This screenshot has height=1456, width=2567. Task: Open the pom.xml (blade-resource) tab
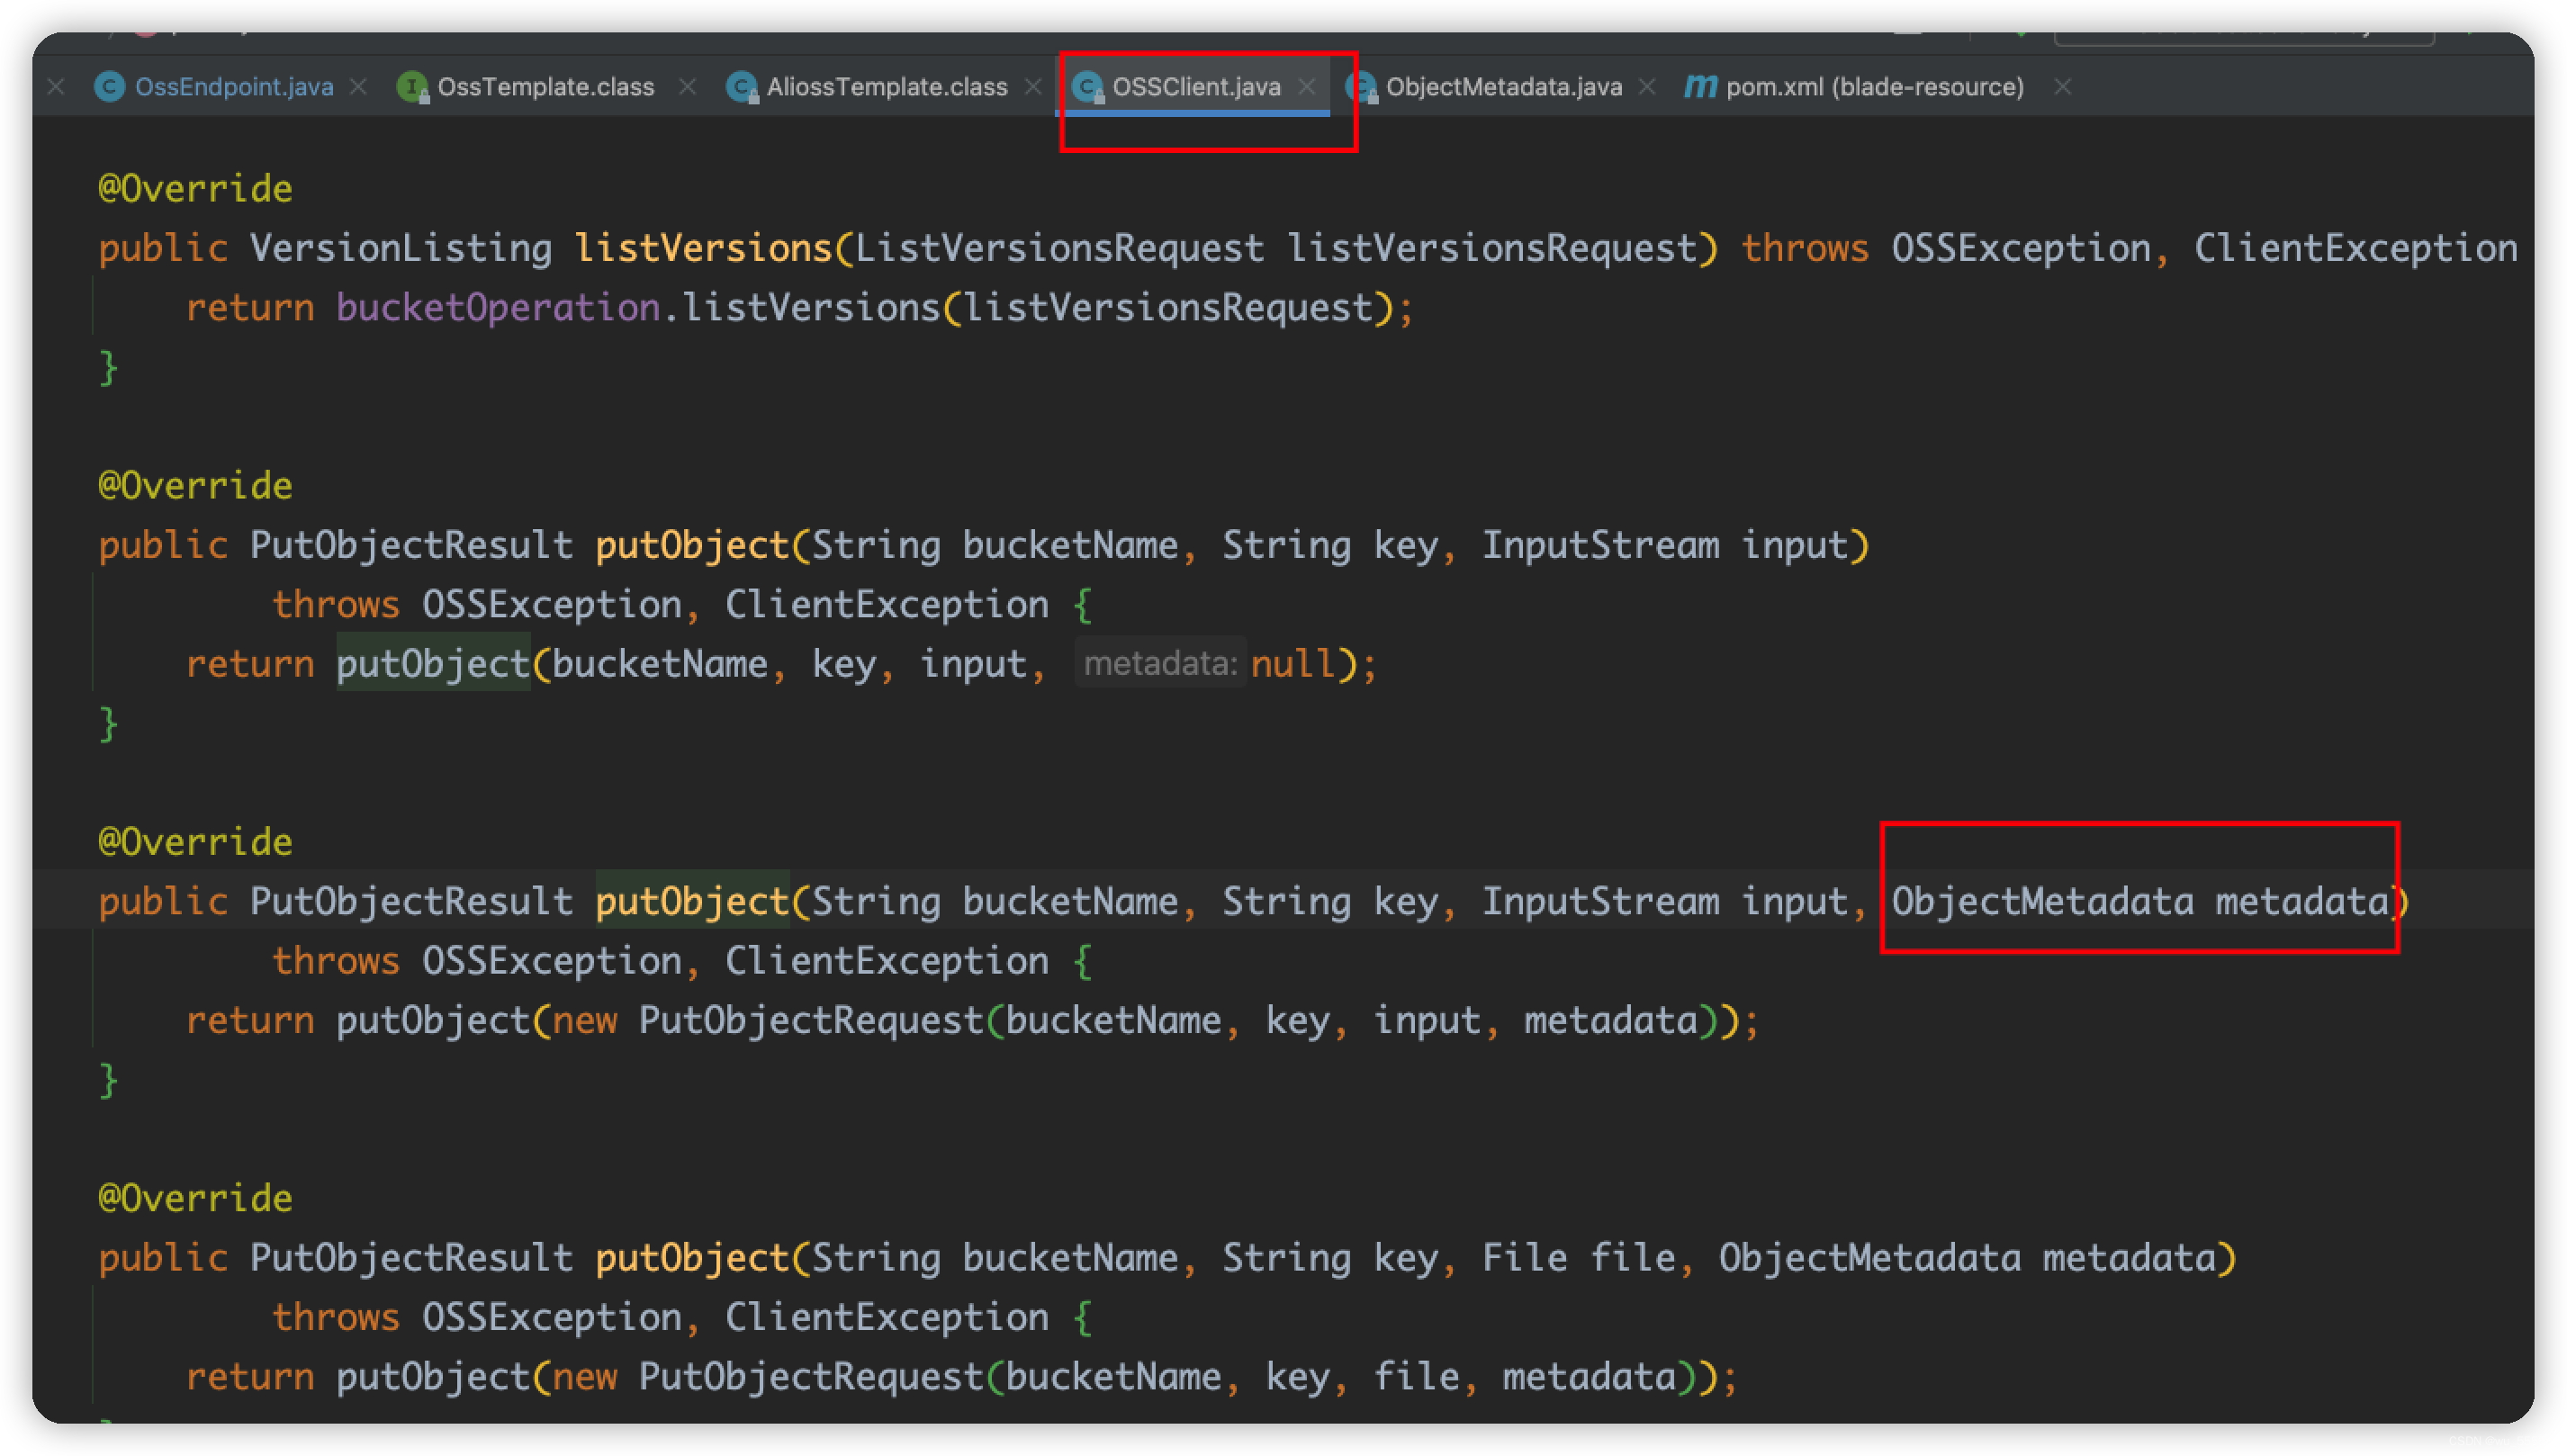1874,87
